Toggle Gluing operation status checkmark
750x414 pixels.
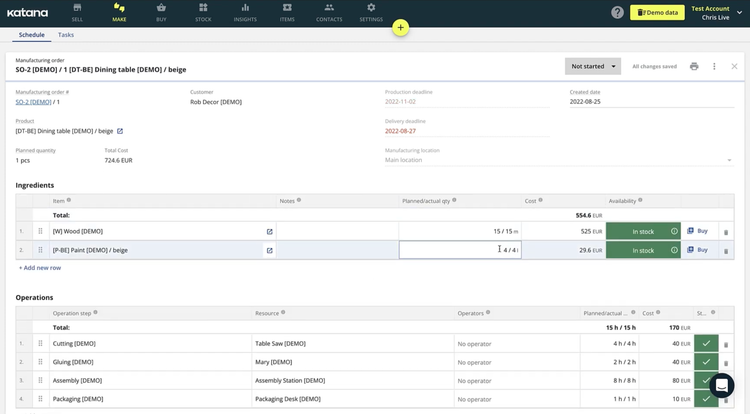click(x=706, y=362)
